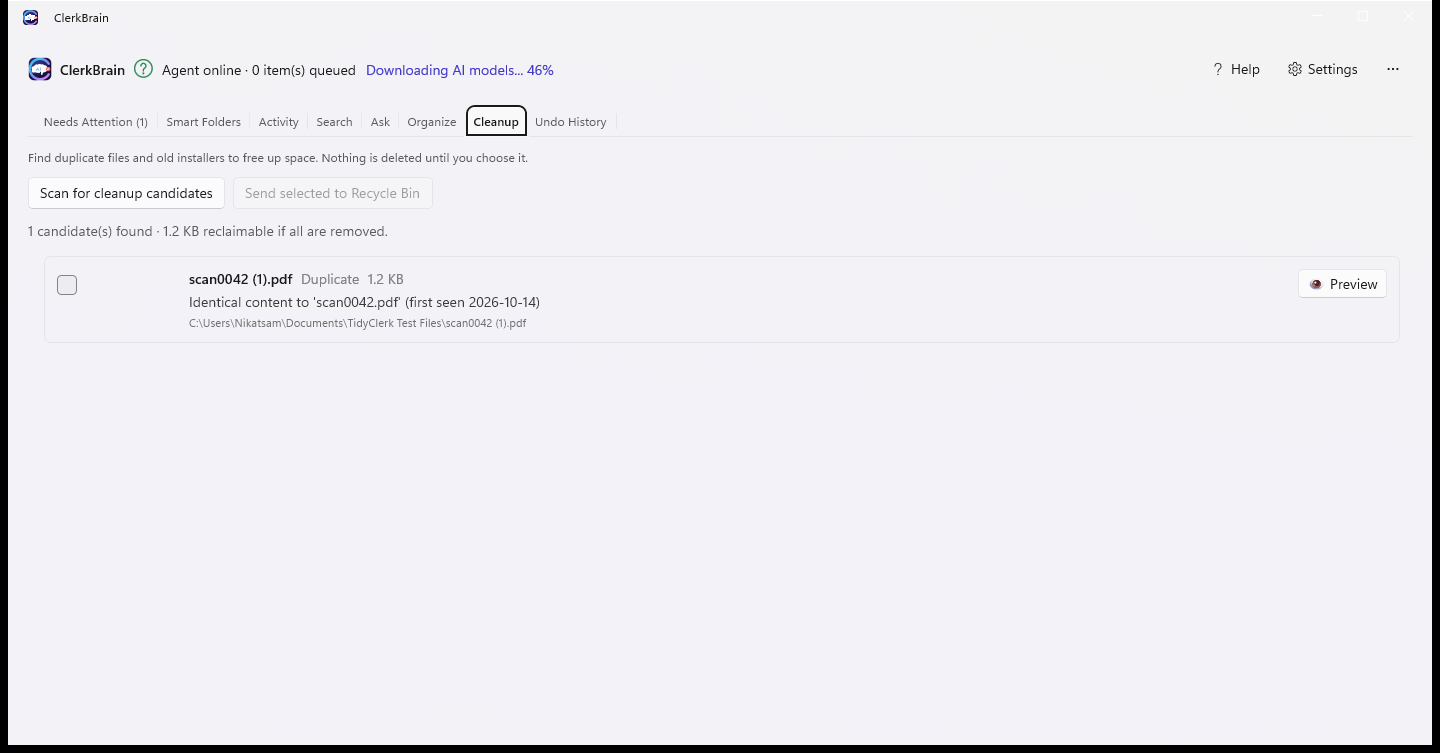Click the 'Duplicate' label on the file row
The image size is (1440, 753).
[330, 279]
